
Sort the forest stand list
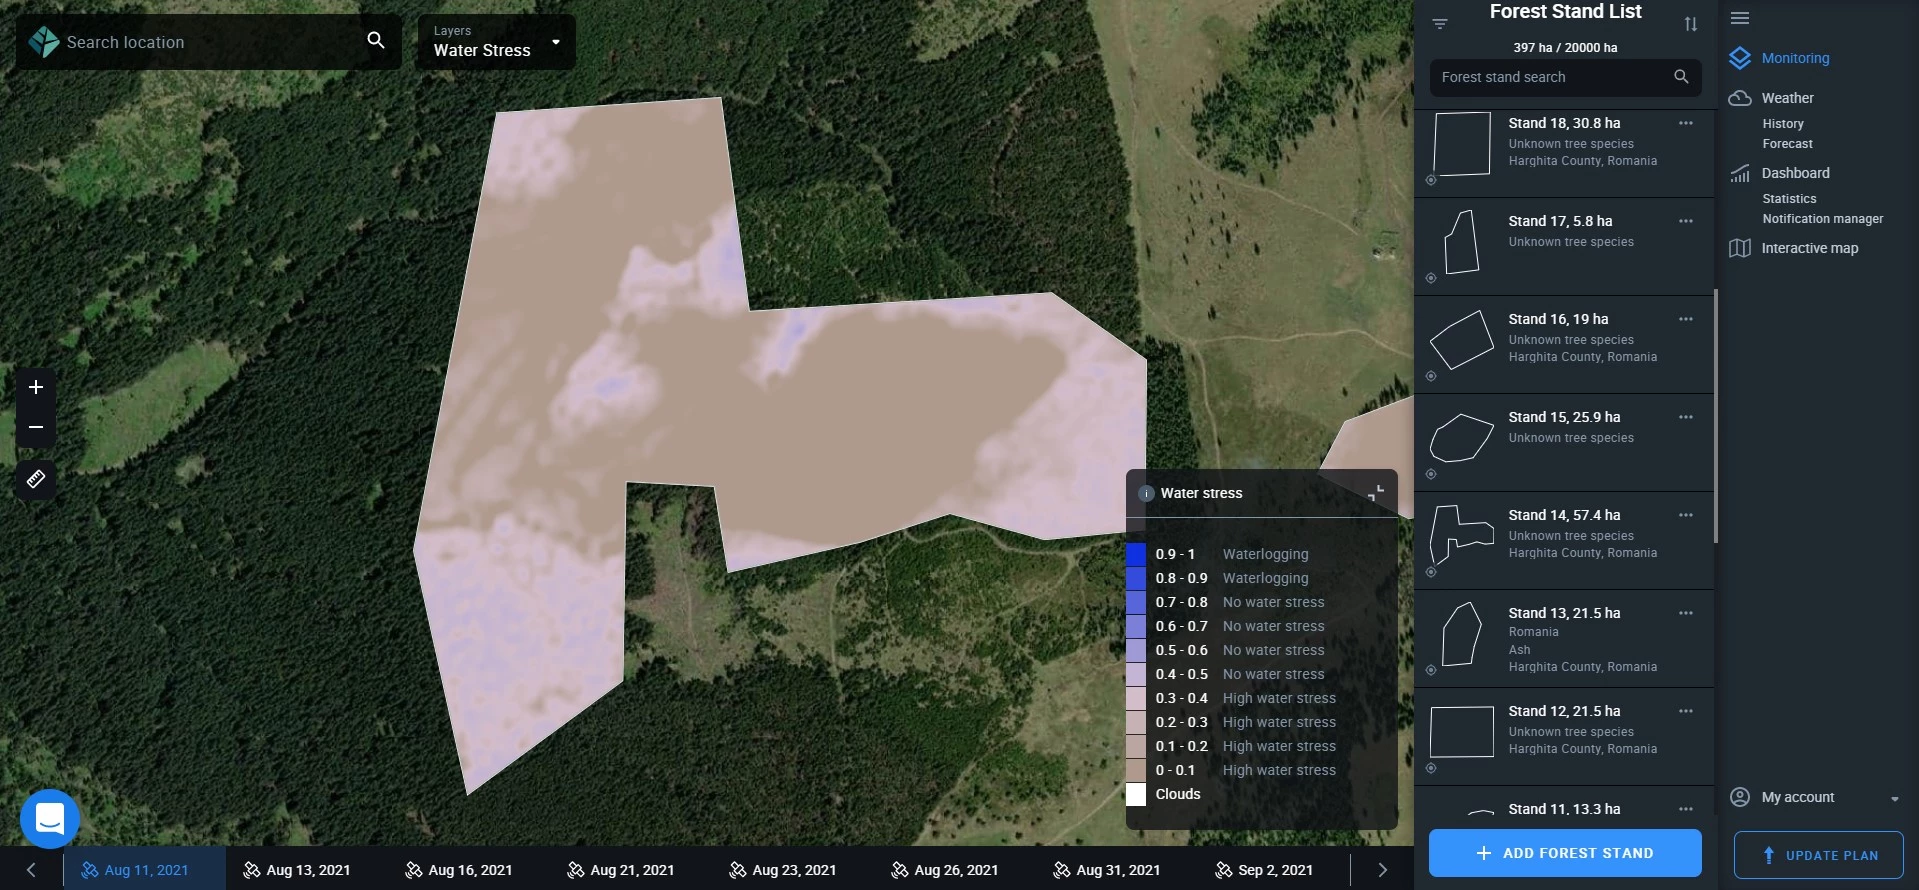point(1690,24)
